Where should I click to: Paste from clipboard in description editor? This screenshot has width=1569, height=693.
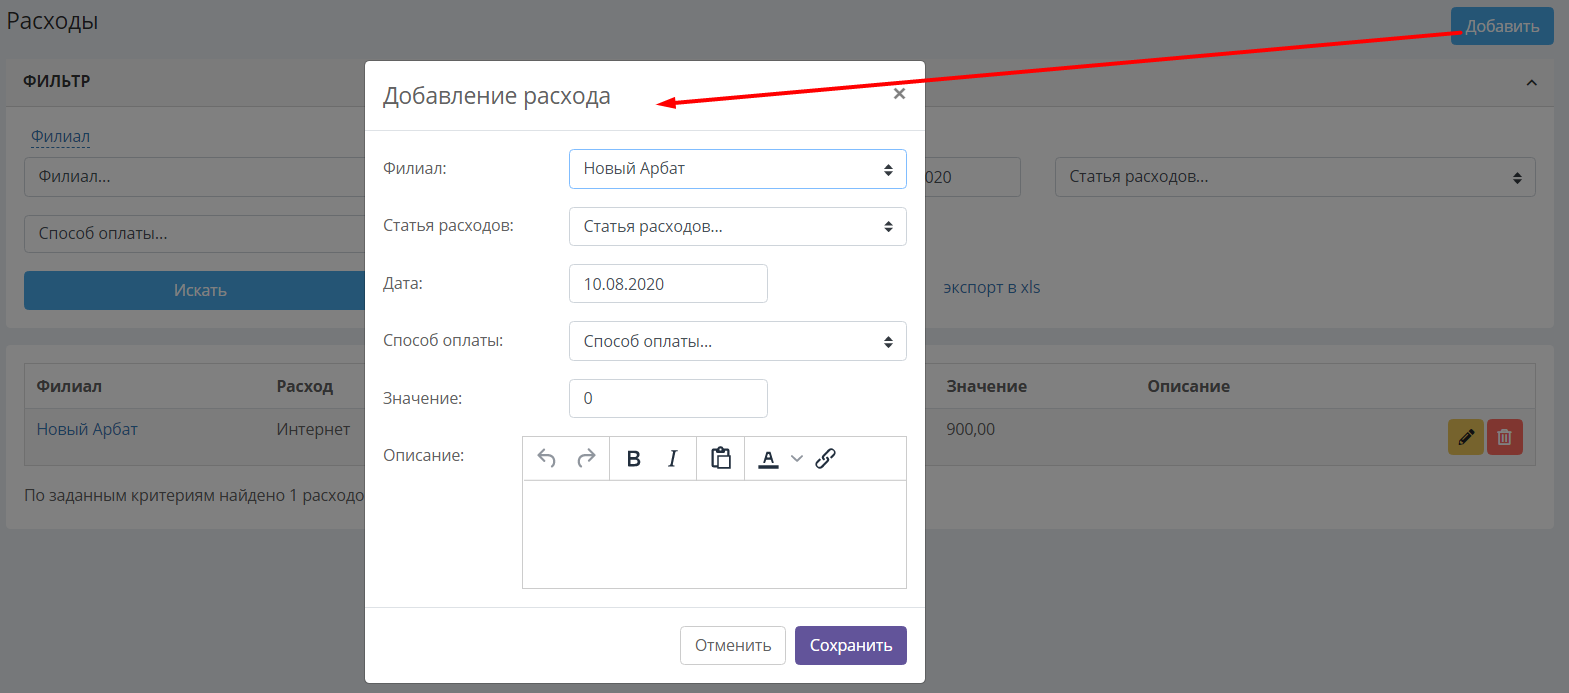point(720,458)
